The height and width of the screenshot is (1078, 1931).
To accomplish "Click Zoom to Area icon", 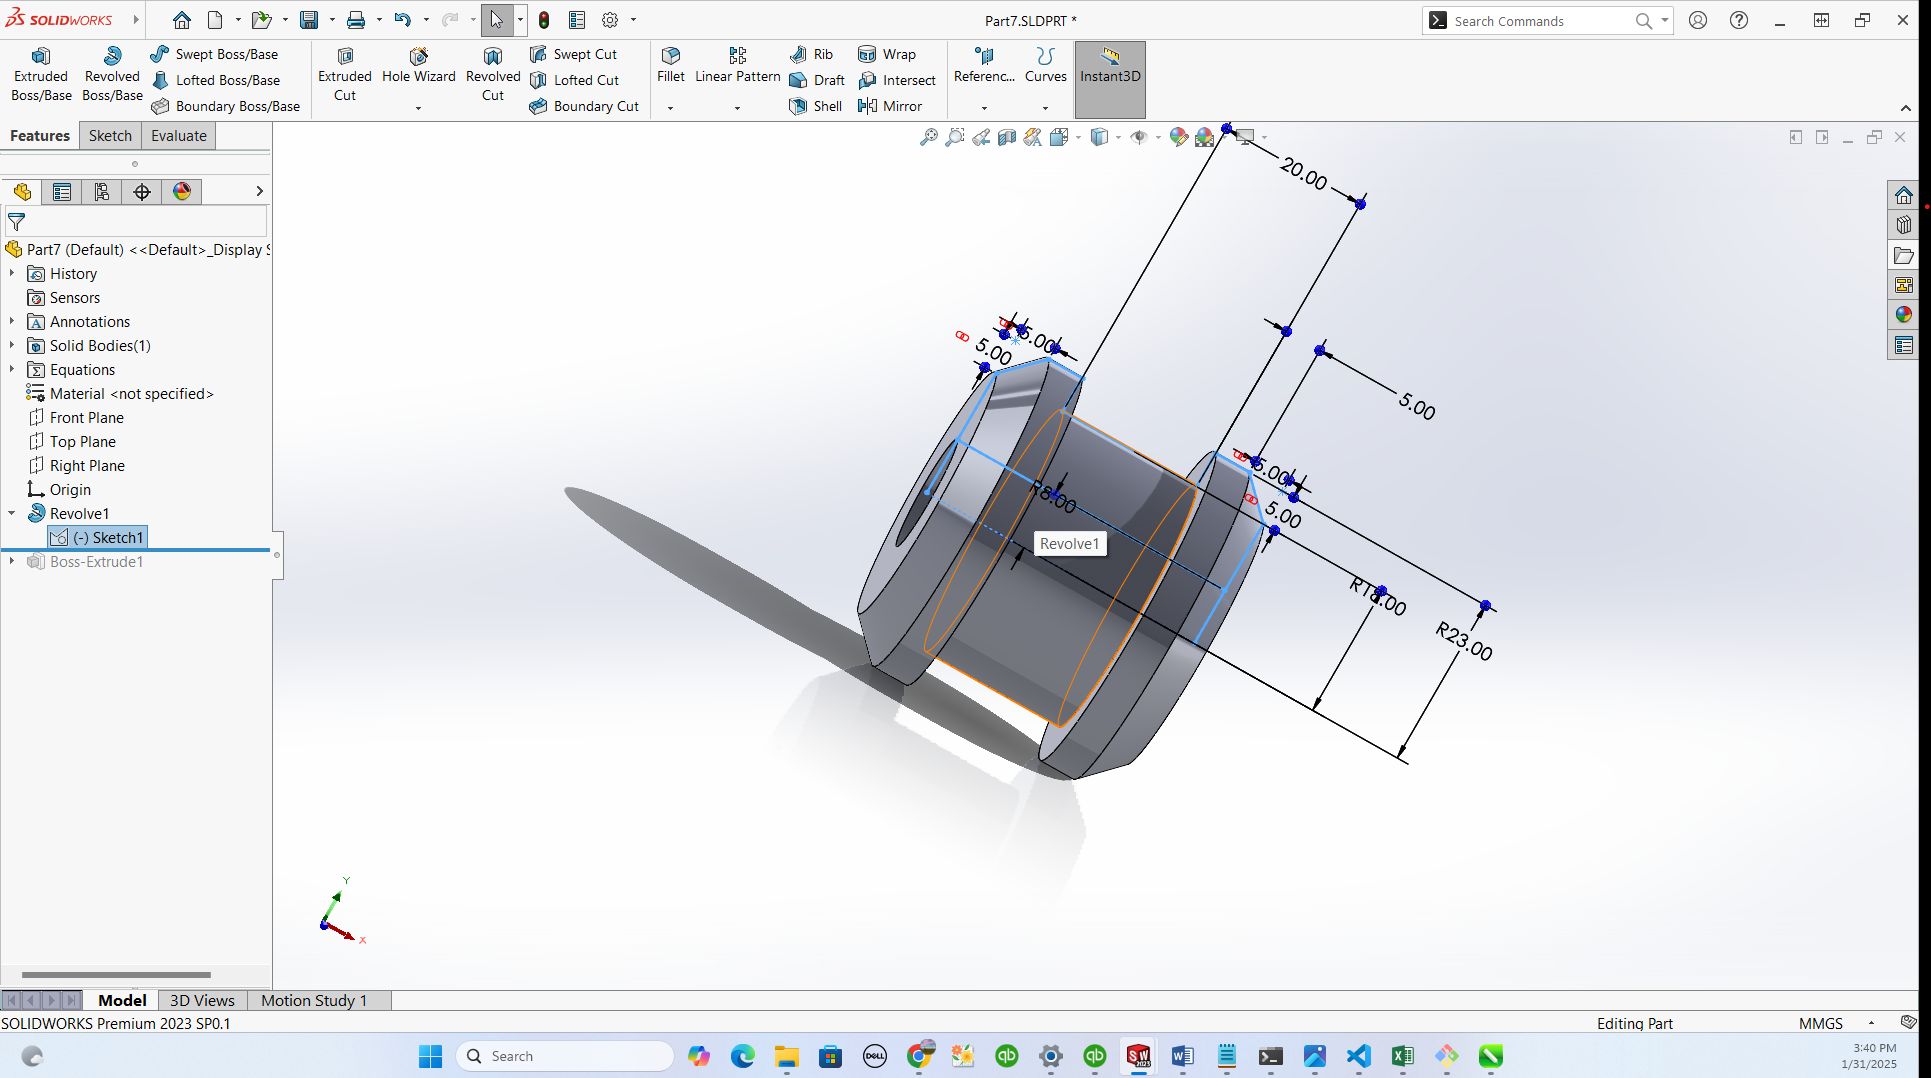I will [x=955, y=137].
